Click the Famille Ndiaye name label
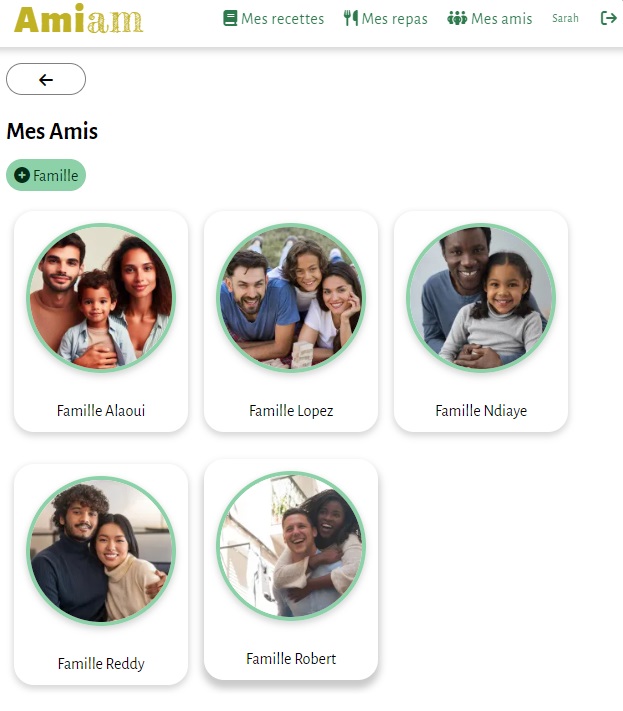This screenshot has height=711, width=623. click(481, 411)
